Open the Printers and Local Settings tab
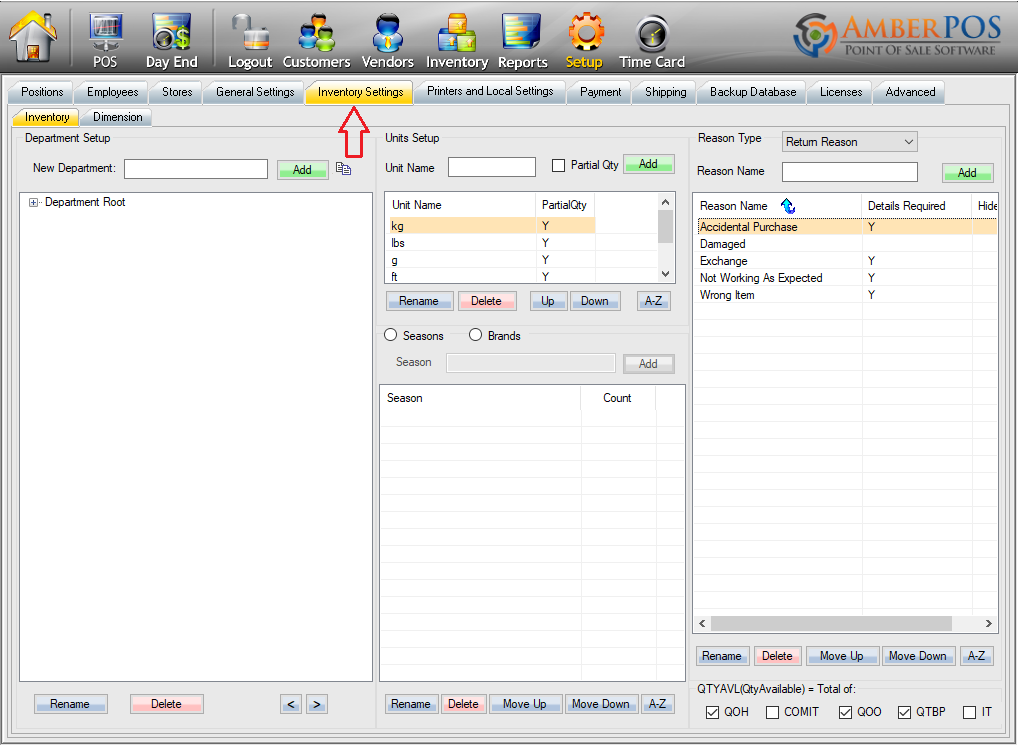The width and height of the screenshot is (1018, 746). [x=490, y=92]
